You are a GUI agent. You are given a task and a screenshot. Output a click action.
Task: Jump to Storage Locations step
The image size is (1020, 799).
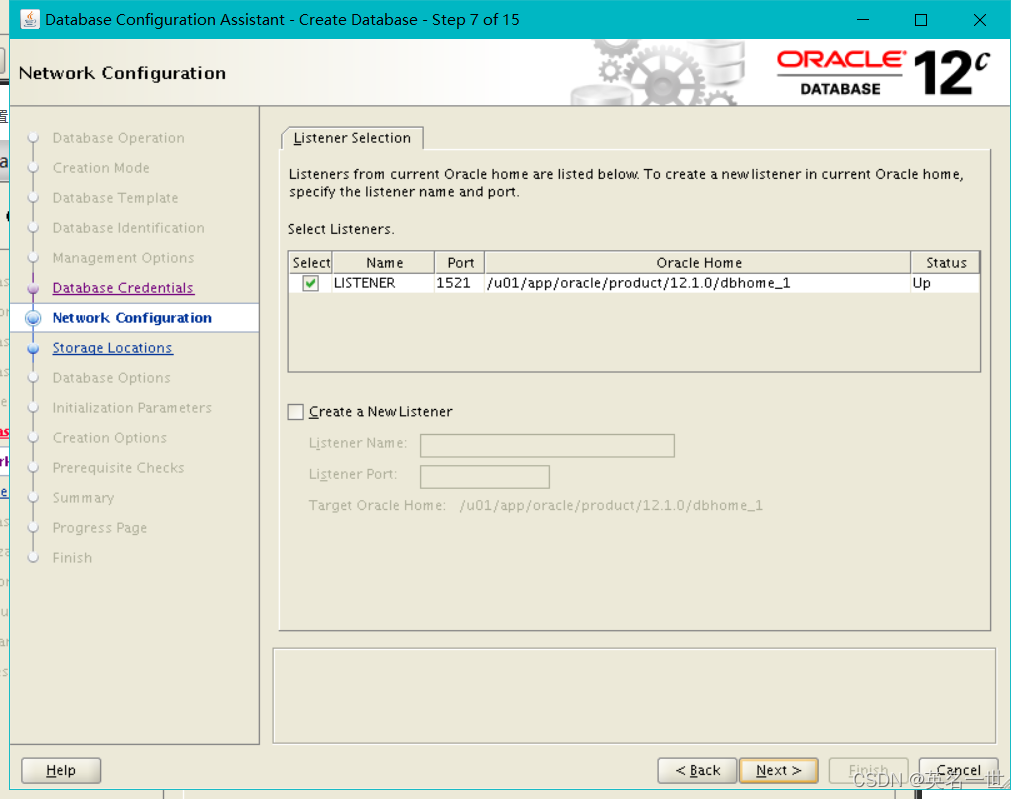click(113, 347)
